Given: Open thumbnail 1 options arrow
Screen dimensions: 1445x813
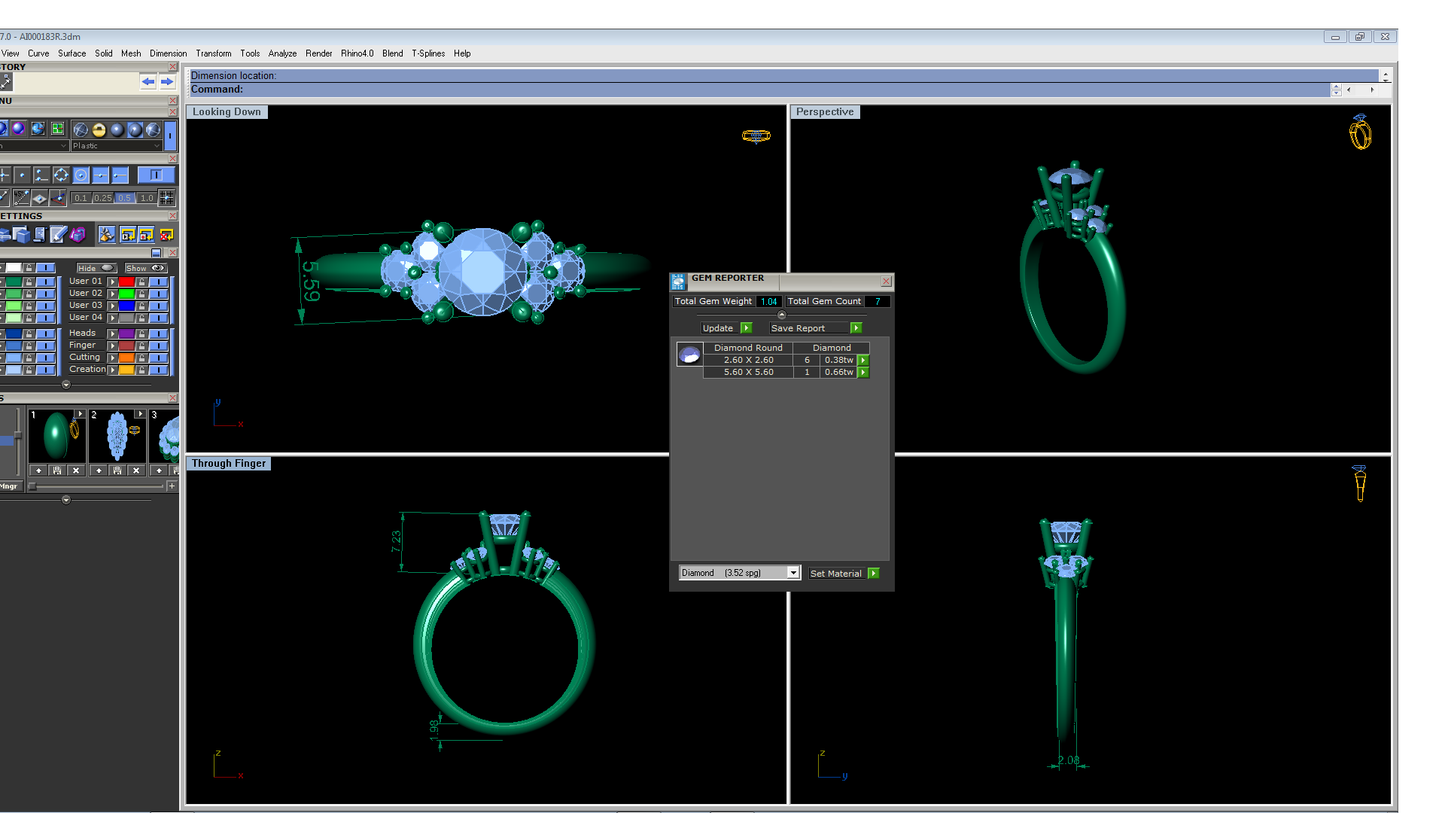Looking at the screenshot, I should [80, 413].
